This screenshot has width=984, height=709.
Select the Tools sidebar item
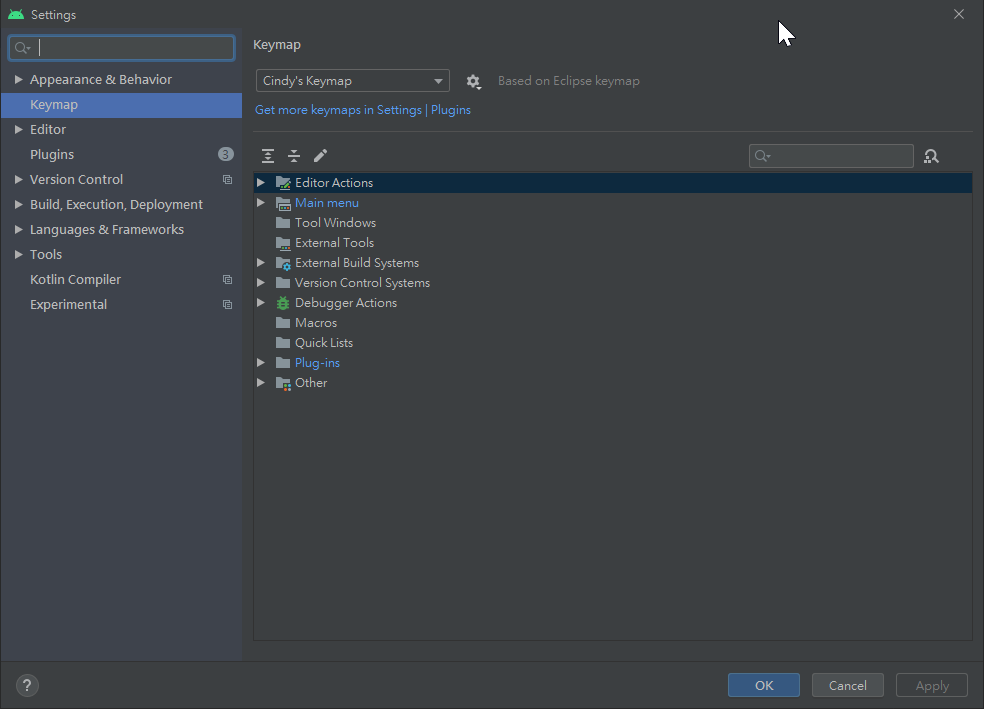[121, 255]
